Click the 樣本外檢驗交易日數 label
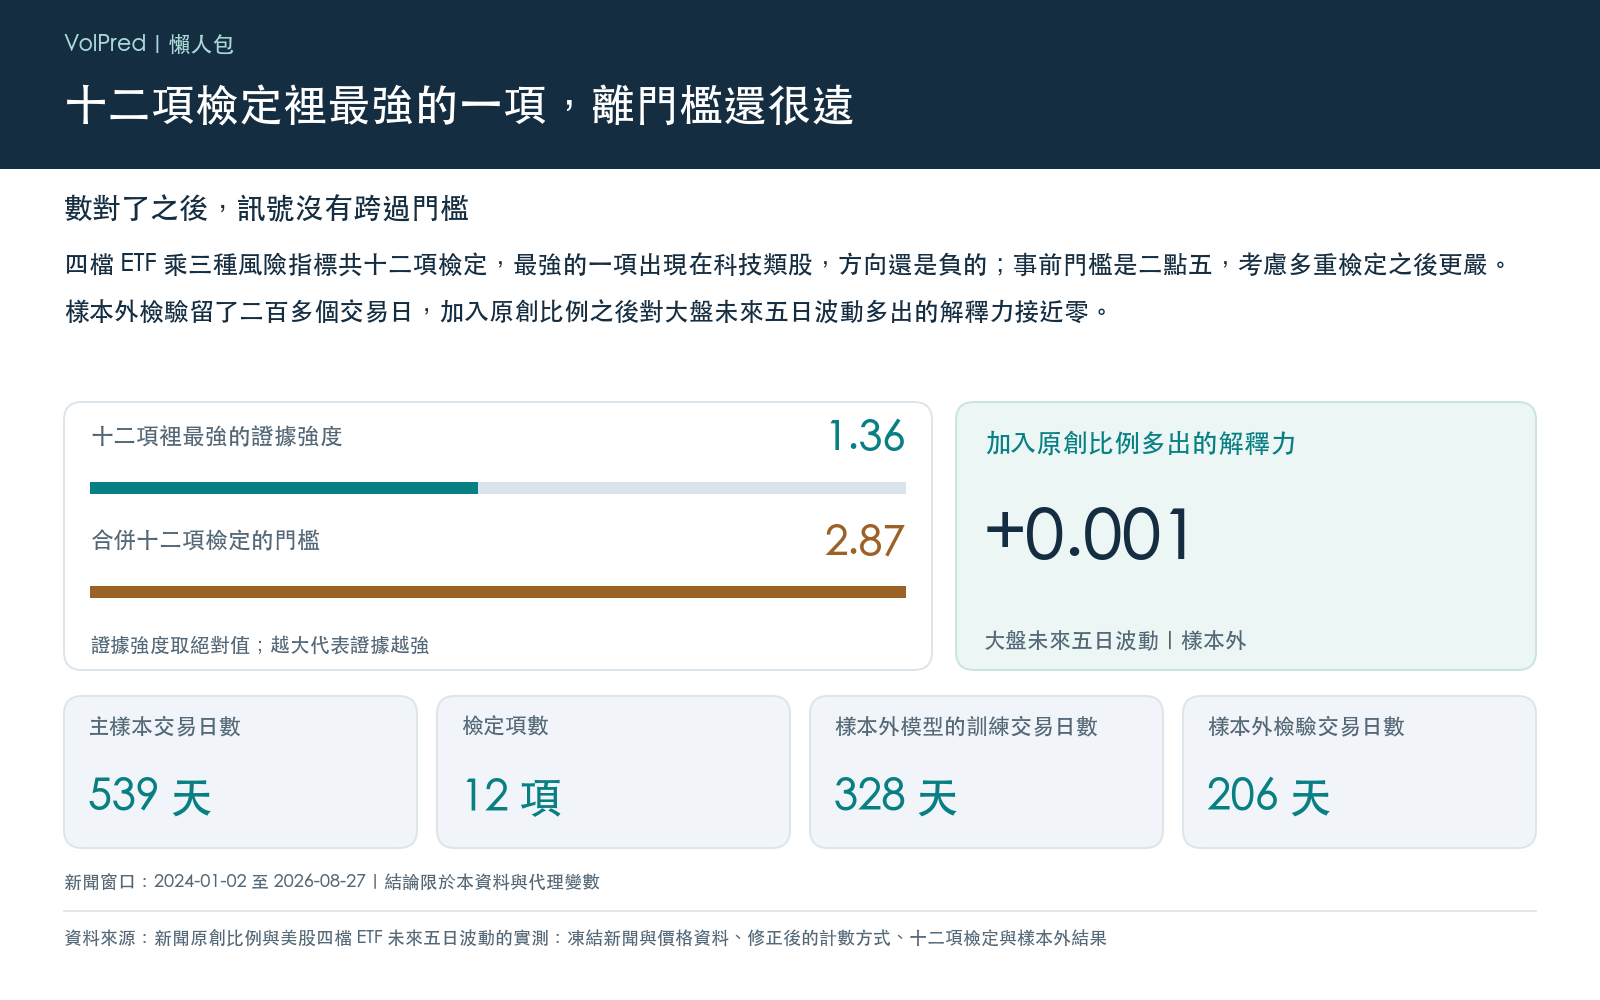The width and height of the screenshot is (1600, 1000). pos(1306,726)
